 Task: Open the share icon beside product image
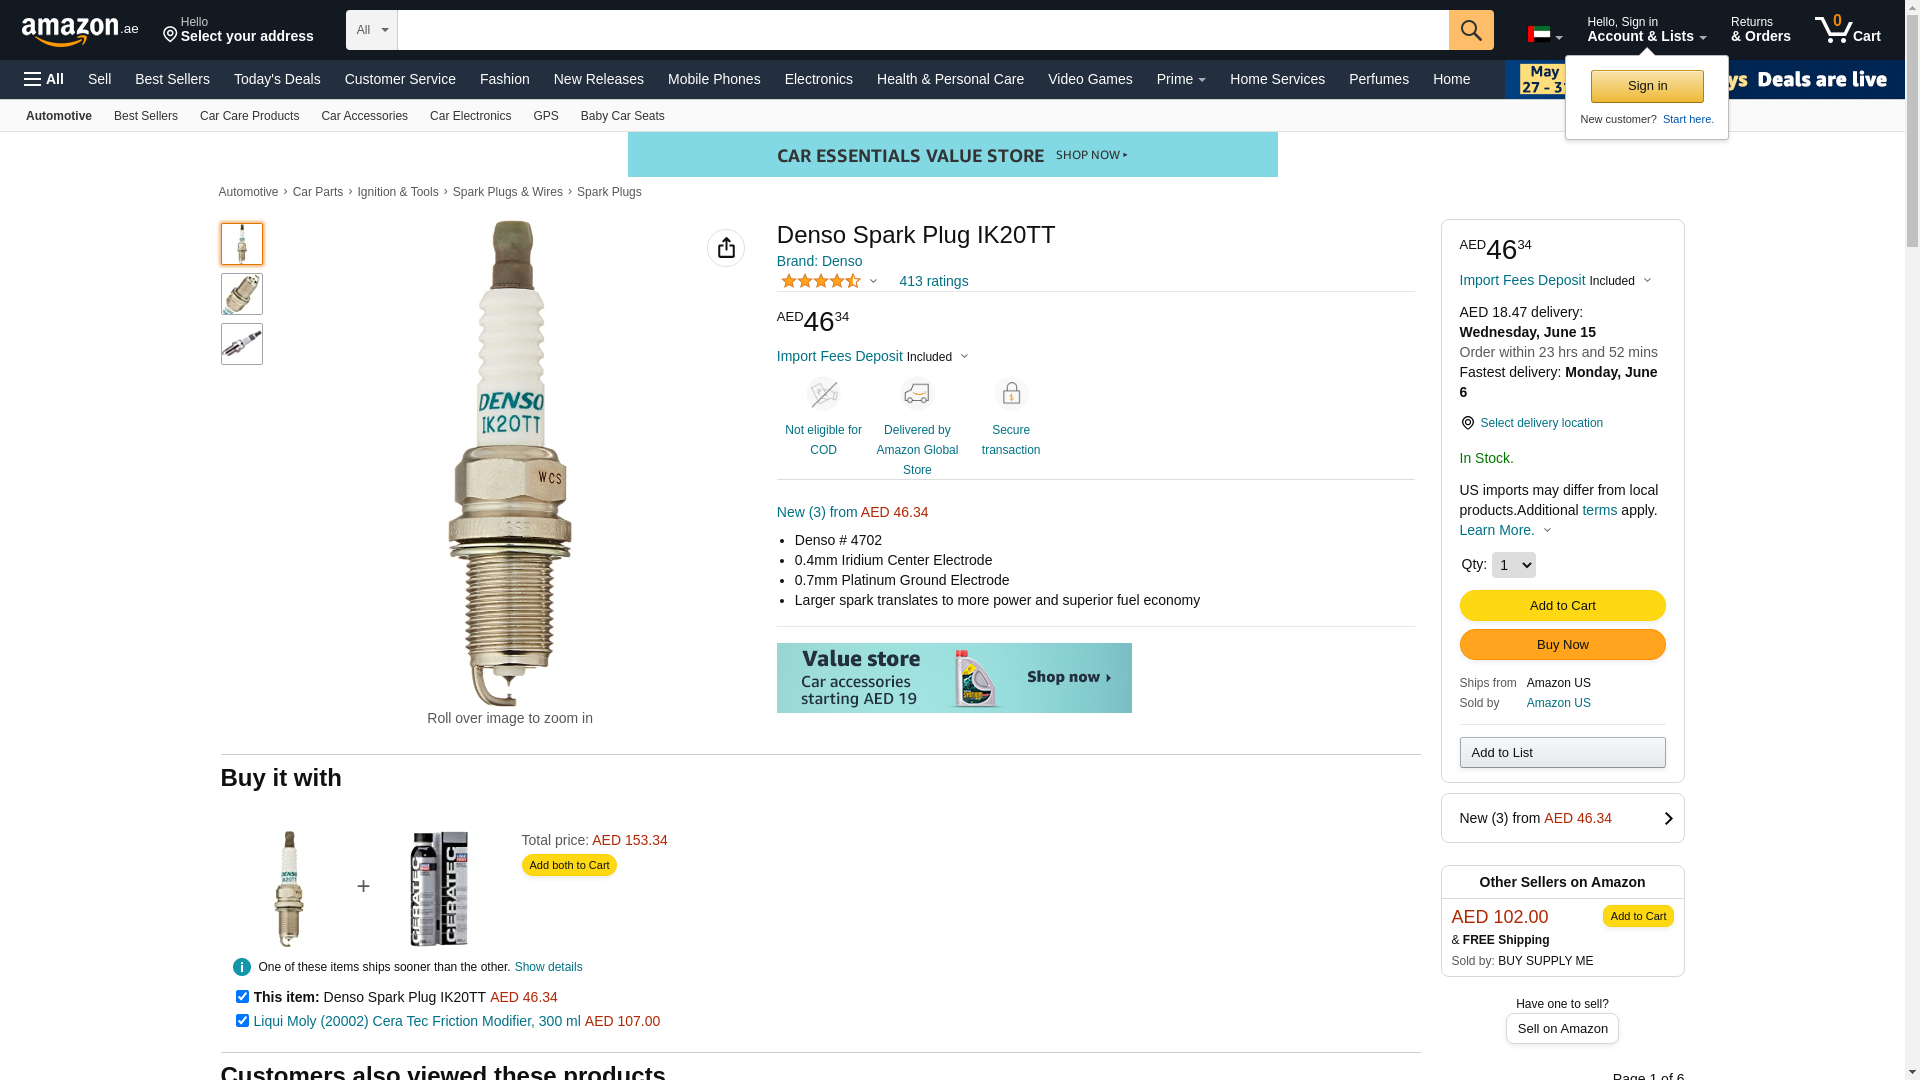pos(726,248)
